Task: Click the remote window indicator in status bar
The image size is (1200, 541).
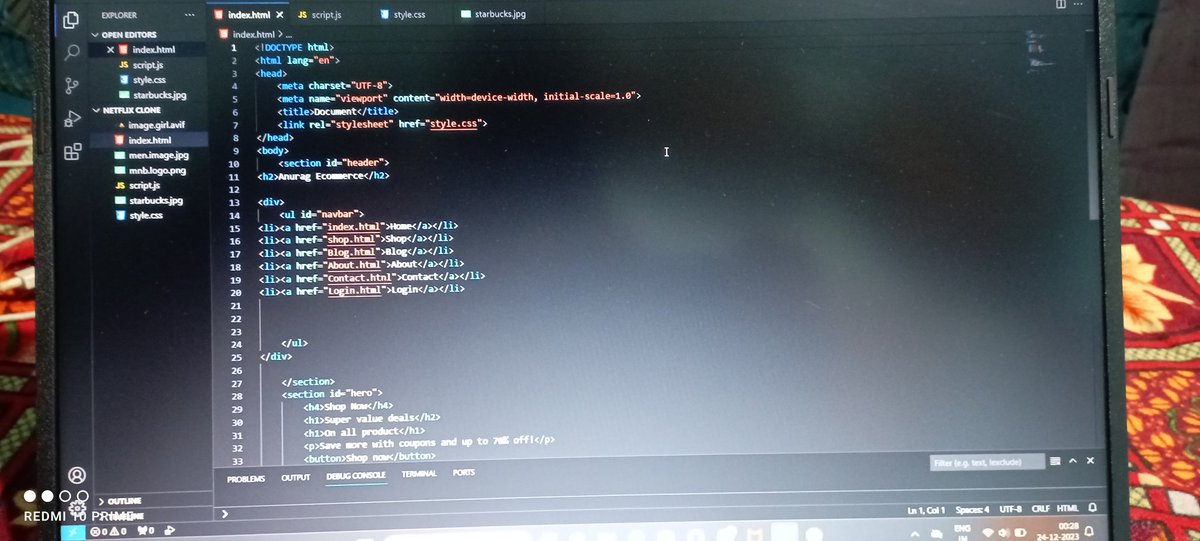Action: (73, 531)
